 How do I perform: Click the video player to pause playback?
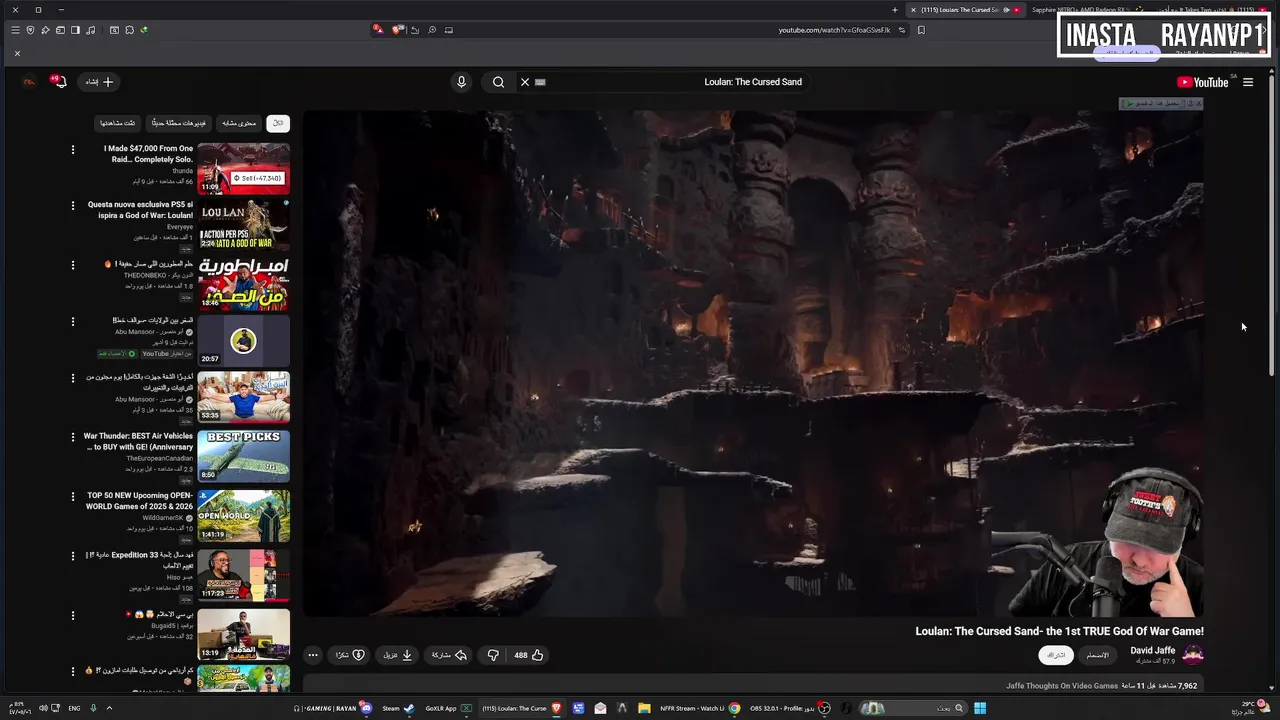pos(753,363)
